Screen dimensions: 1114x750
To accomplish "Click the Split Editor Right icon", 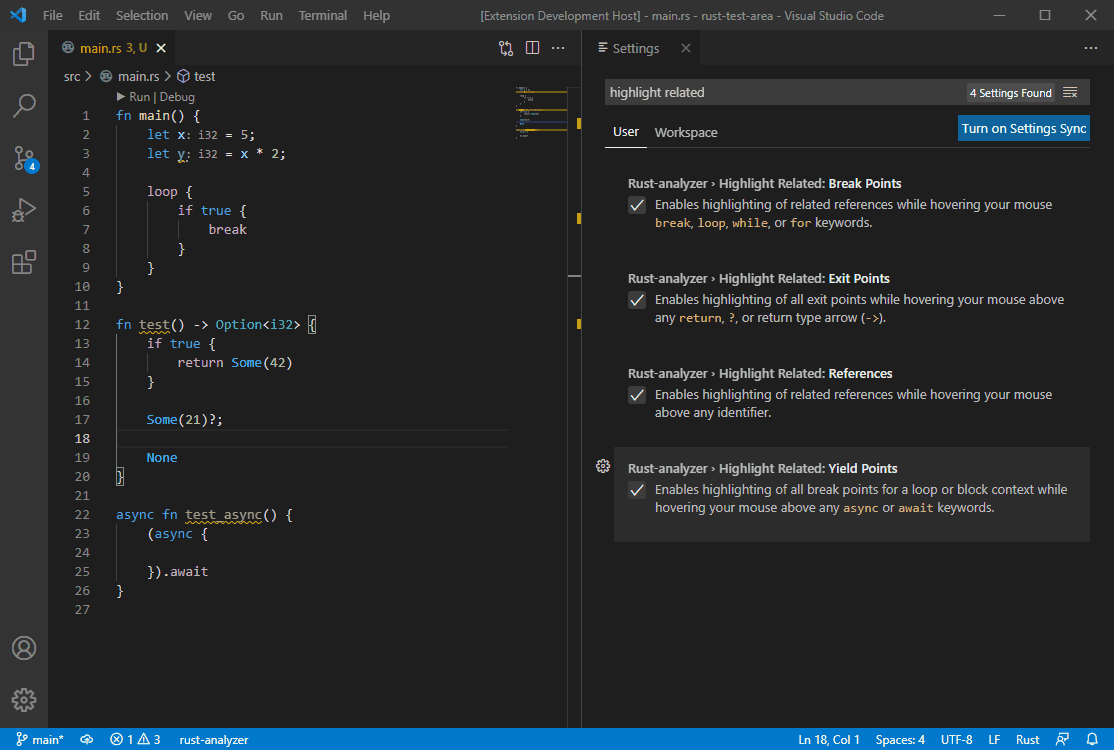I will coord(532,48).
